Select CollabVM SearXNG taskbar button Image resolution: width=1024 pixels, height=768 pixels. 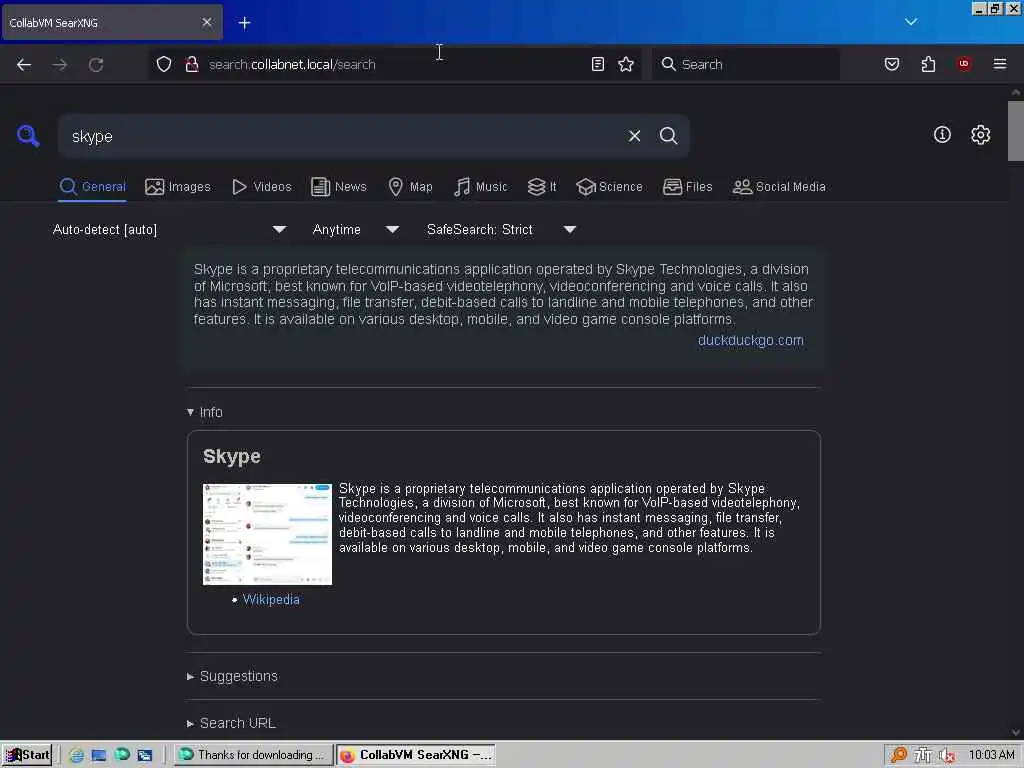pos(416,755)
